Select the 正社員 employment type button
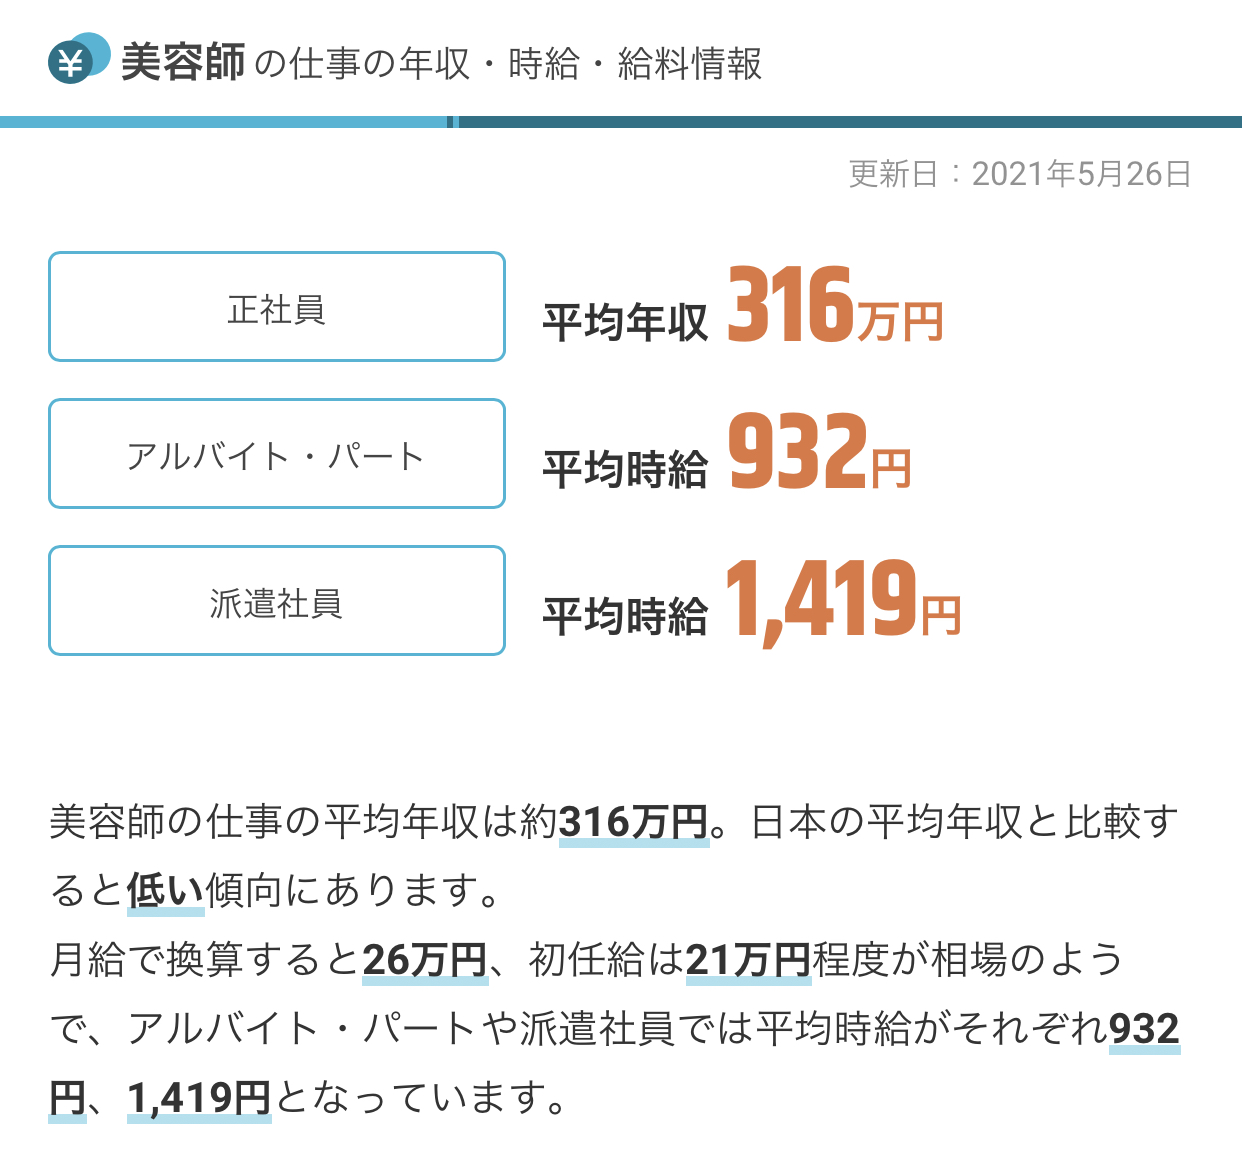 point(277,307)
